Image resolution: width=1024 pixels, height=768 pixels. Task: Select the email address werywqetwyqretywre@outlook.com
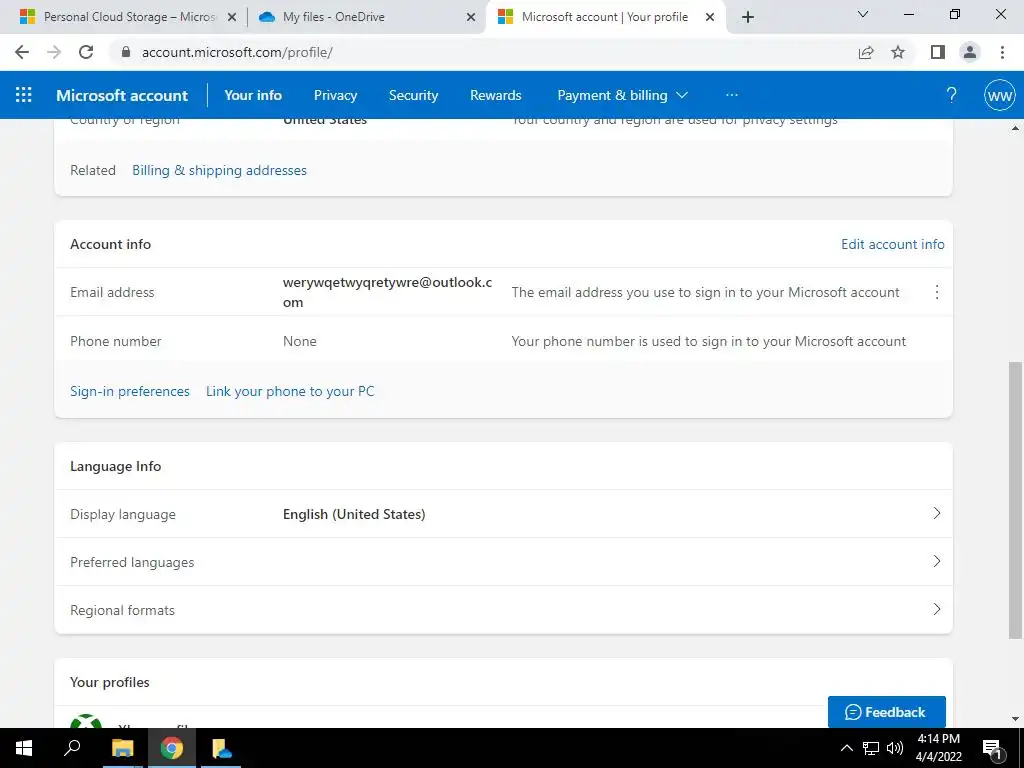point(387,292)
